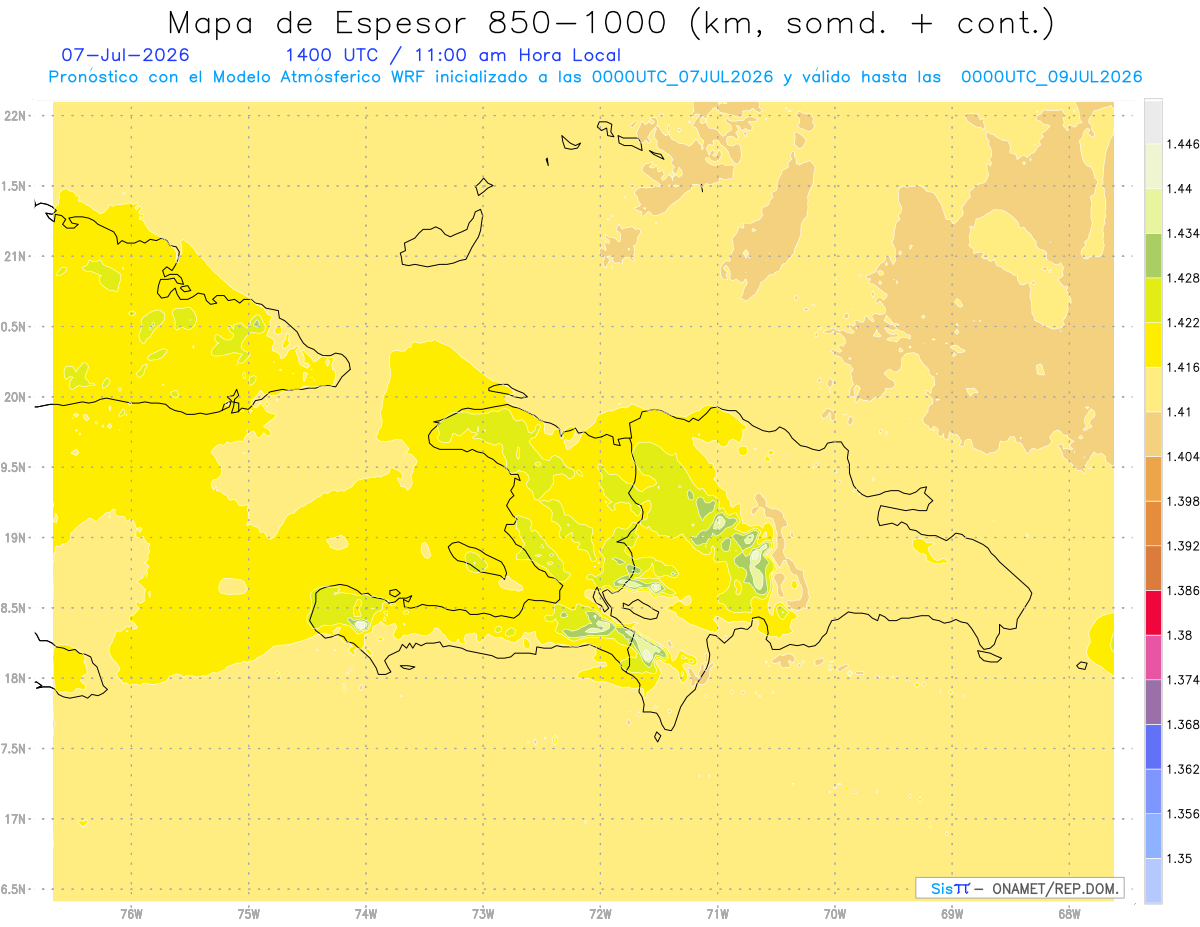The height and width of the screenshot is (927, 1200).
Task: Click the latitude label '20N'
Action: pos(16,397)
